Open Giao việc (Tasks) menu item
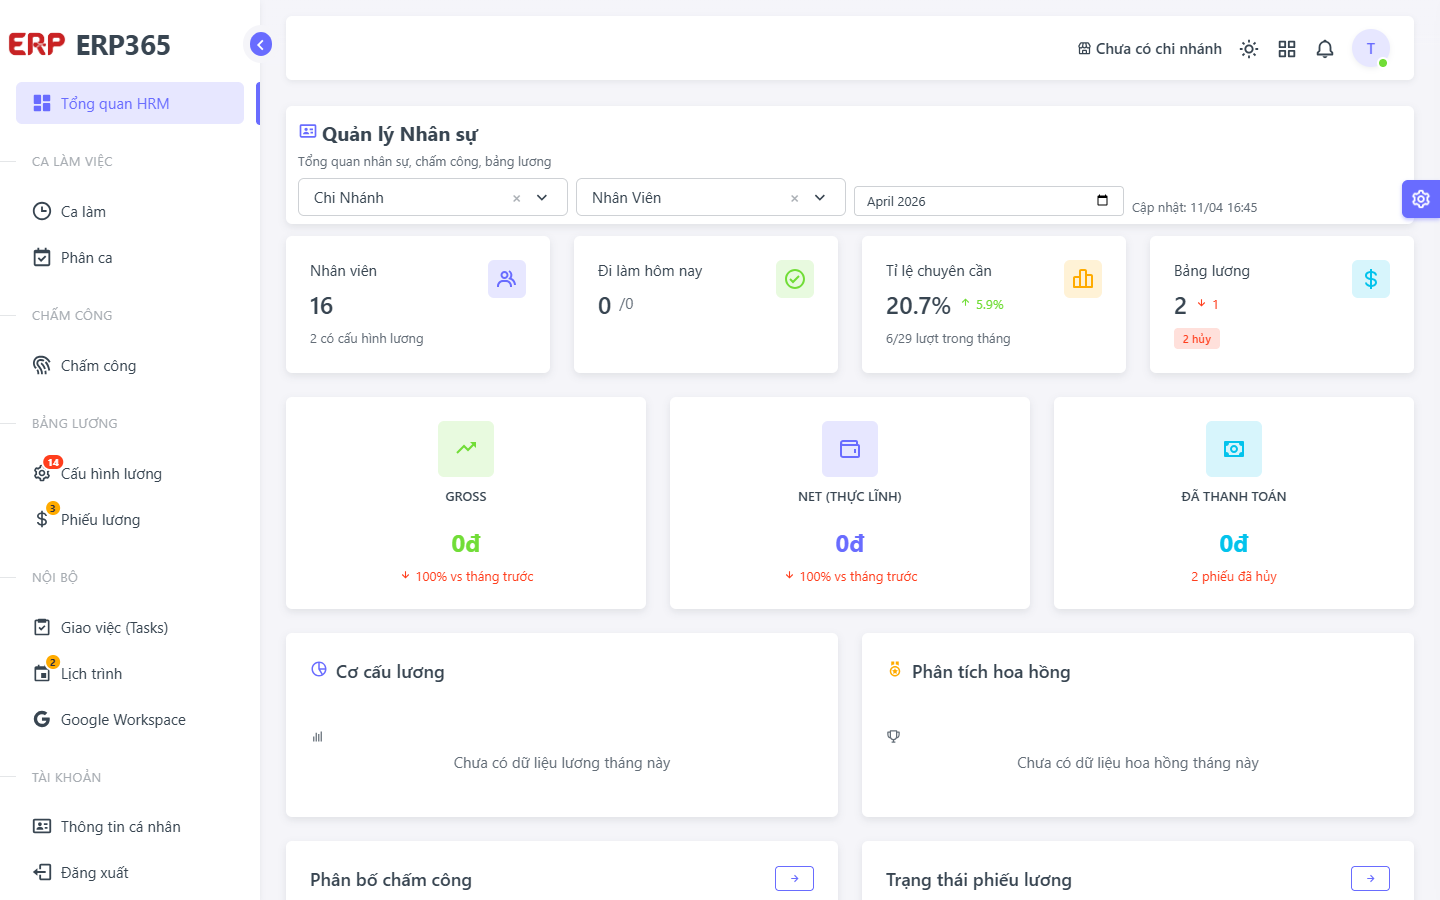The height and width of the screenshot is (900, 1440). 130,627
